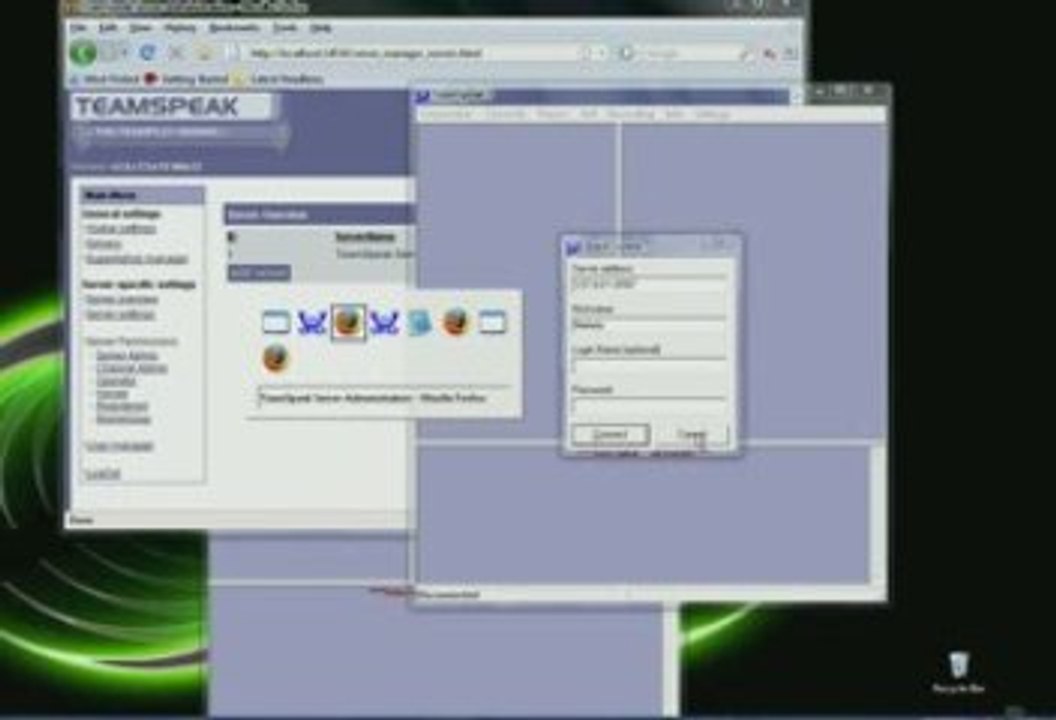Choose the first window icon in the task switcher
The image size is (1056, 720).
(275, 322)
